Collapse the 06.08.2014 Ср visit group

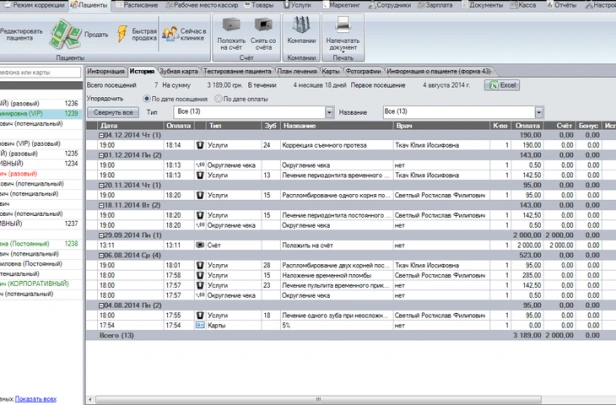[101, 255]
